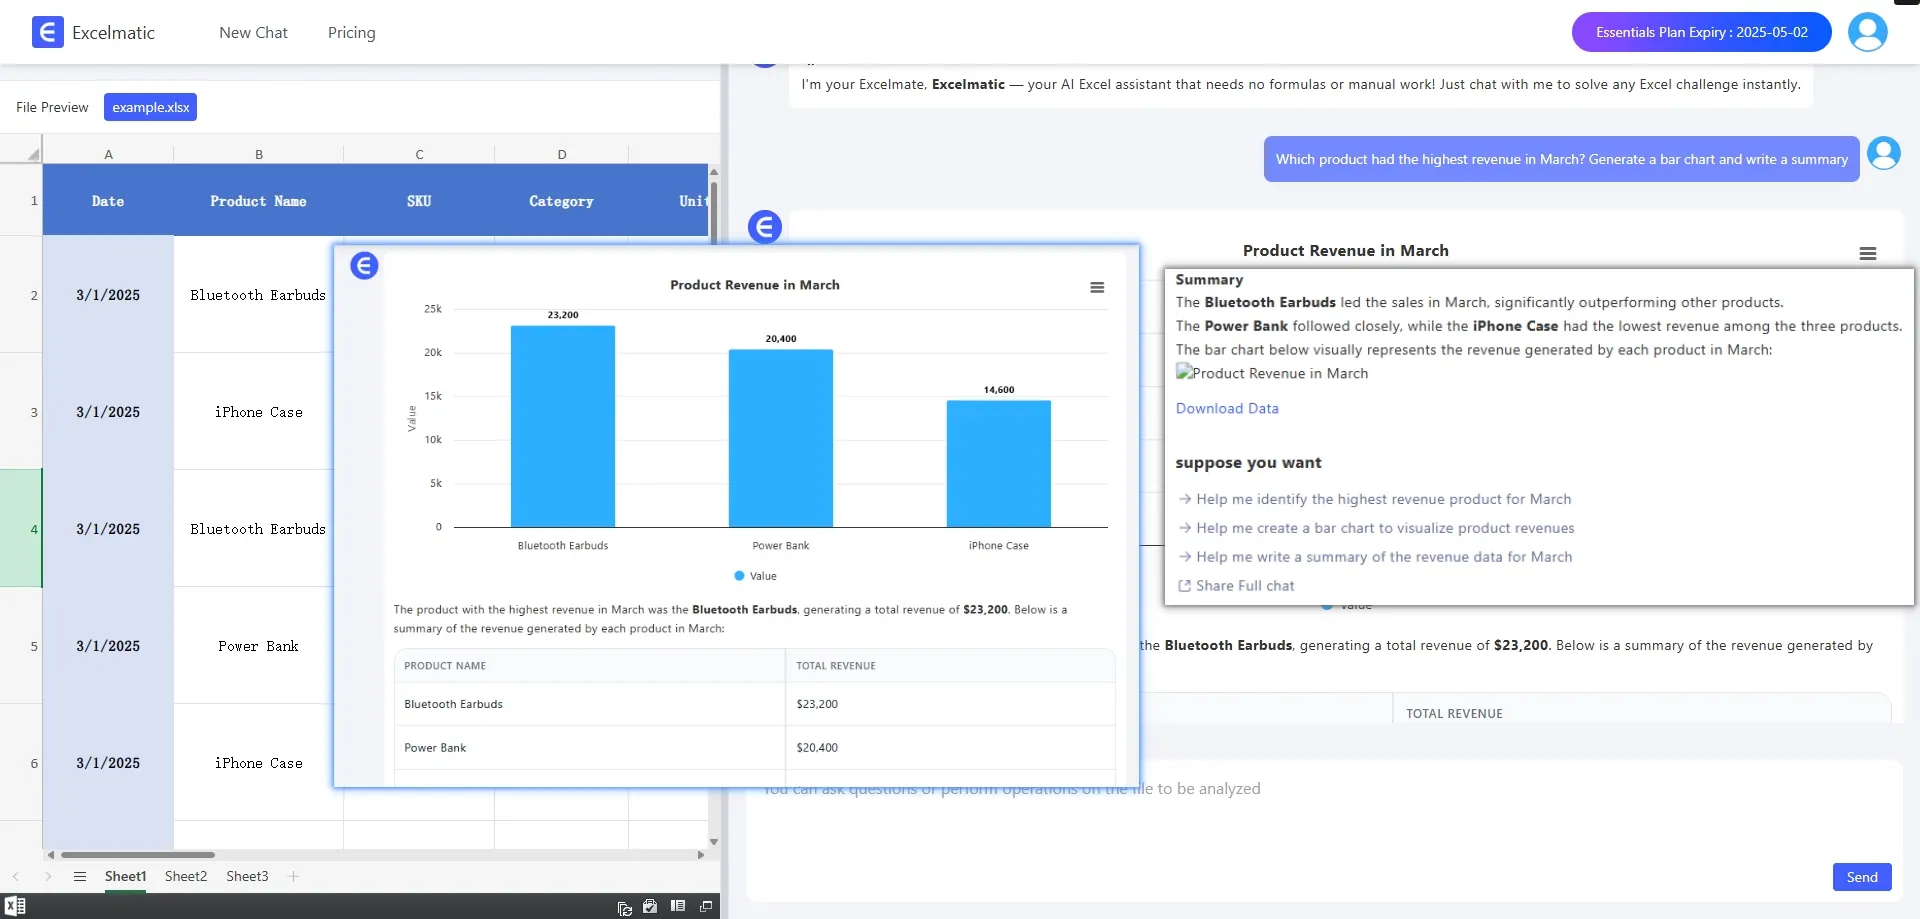The height and width of the screenshot is (919, 1920).
Task: Add a new sheet with plus icon
Action: pos(293,877)
